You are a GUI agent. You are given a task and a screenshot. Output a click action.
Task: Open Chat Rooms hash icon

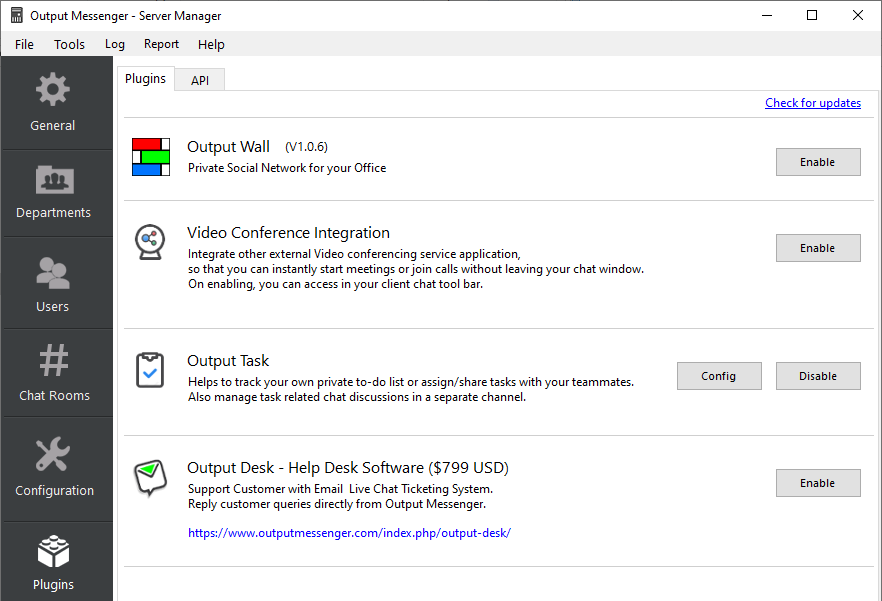coord(54,360)
